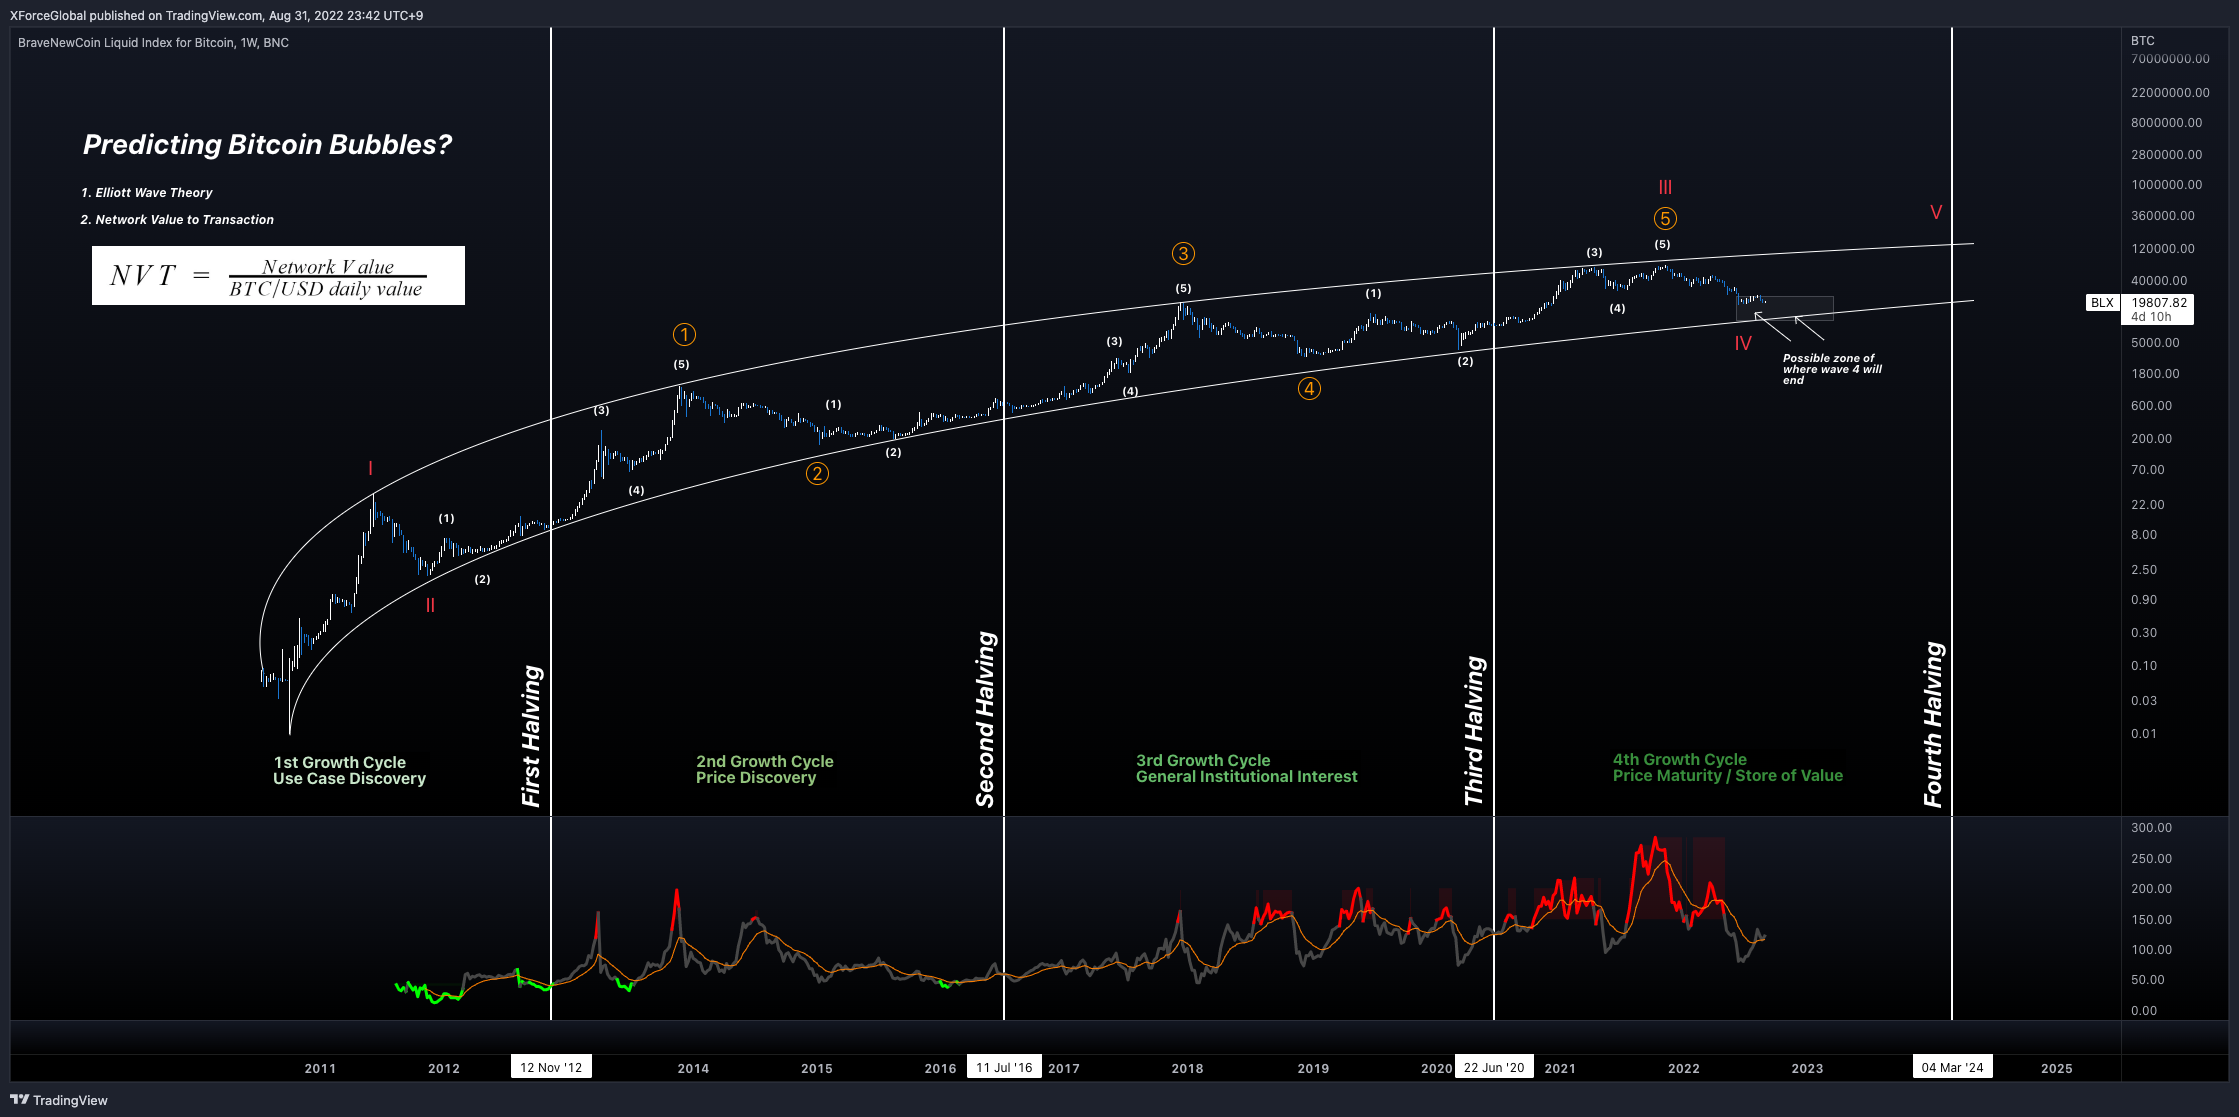Select '2nd Growth Cycle Price Discovery' text

pos(765,770)
